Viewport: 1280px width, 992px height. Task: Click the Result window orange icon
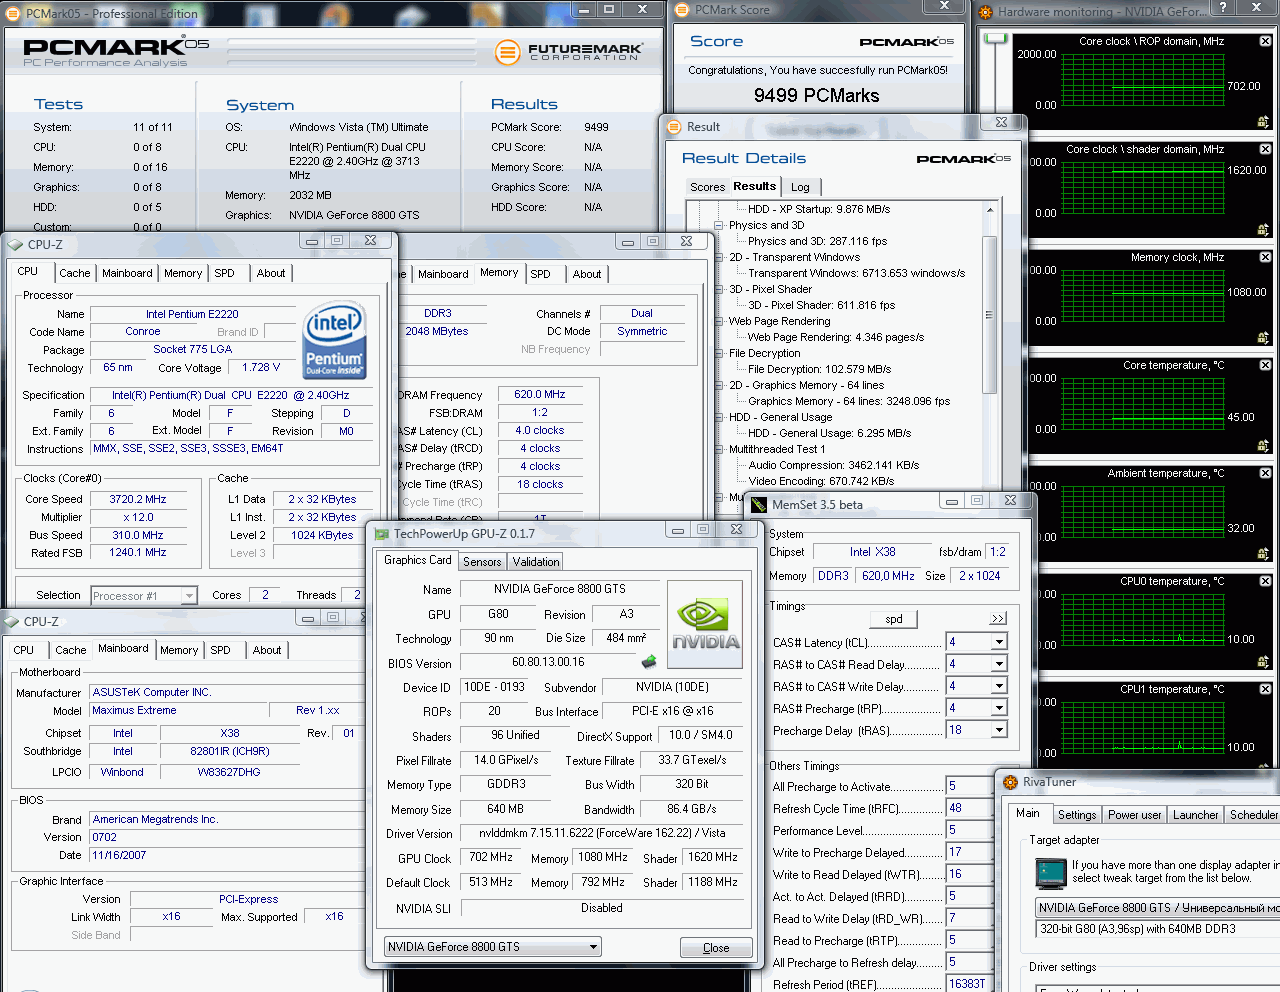[x=674, y=127]
